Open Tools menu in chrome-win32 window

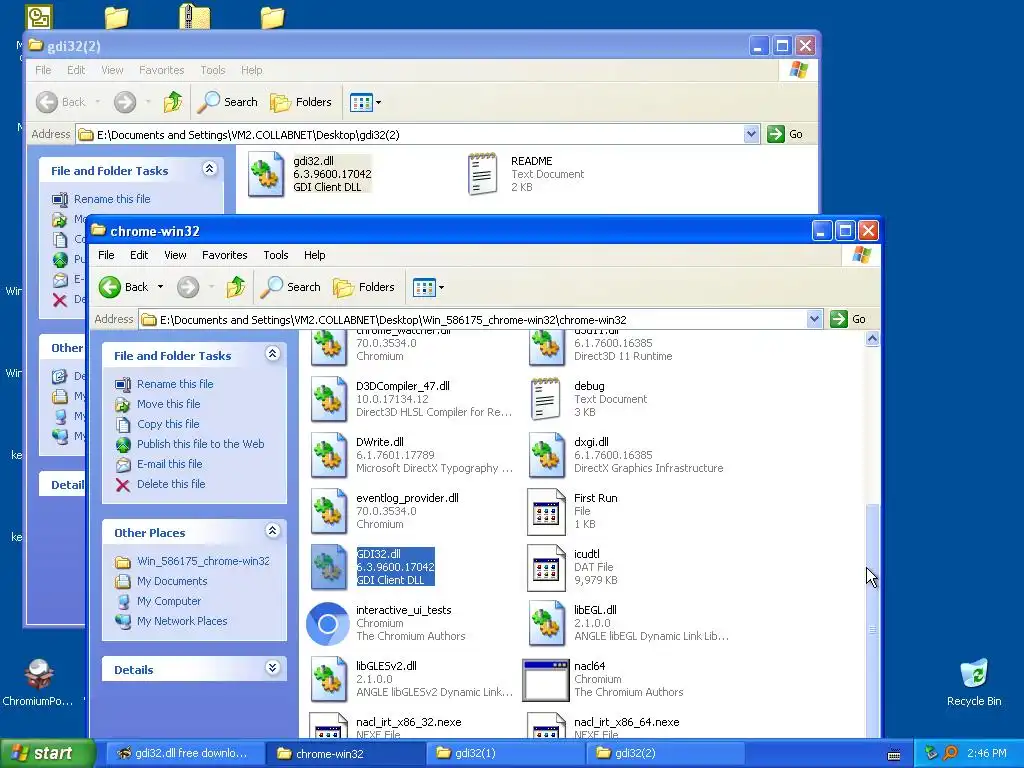coord(276,255)
